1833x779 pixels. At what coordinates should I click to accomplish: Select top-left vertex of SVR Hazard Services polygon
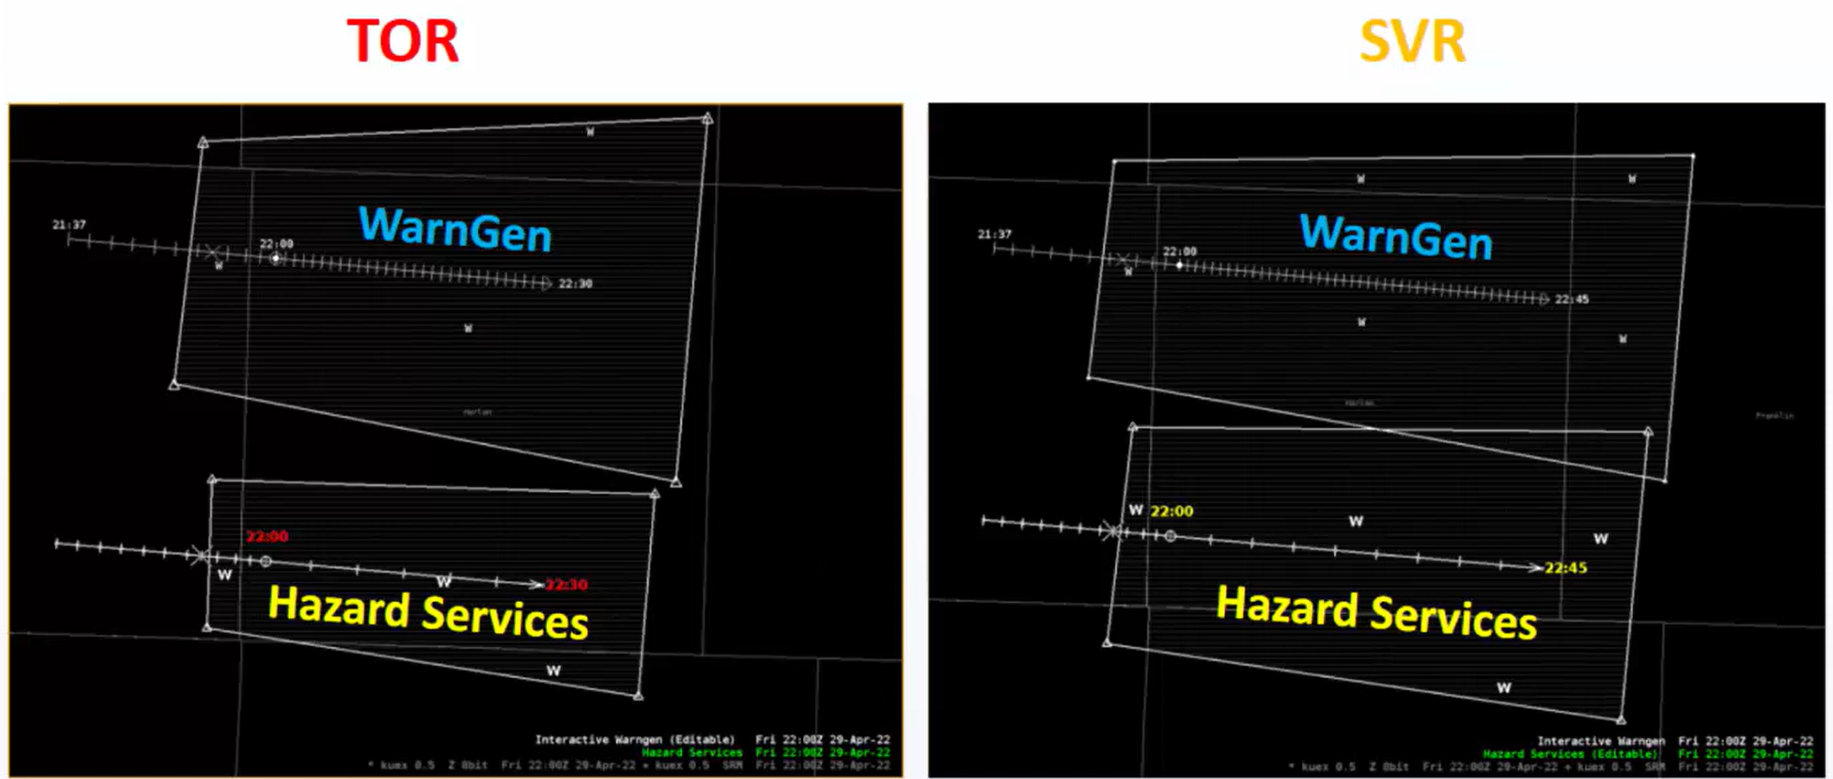tap(1132, 427)
